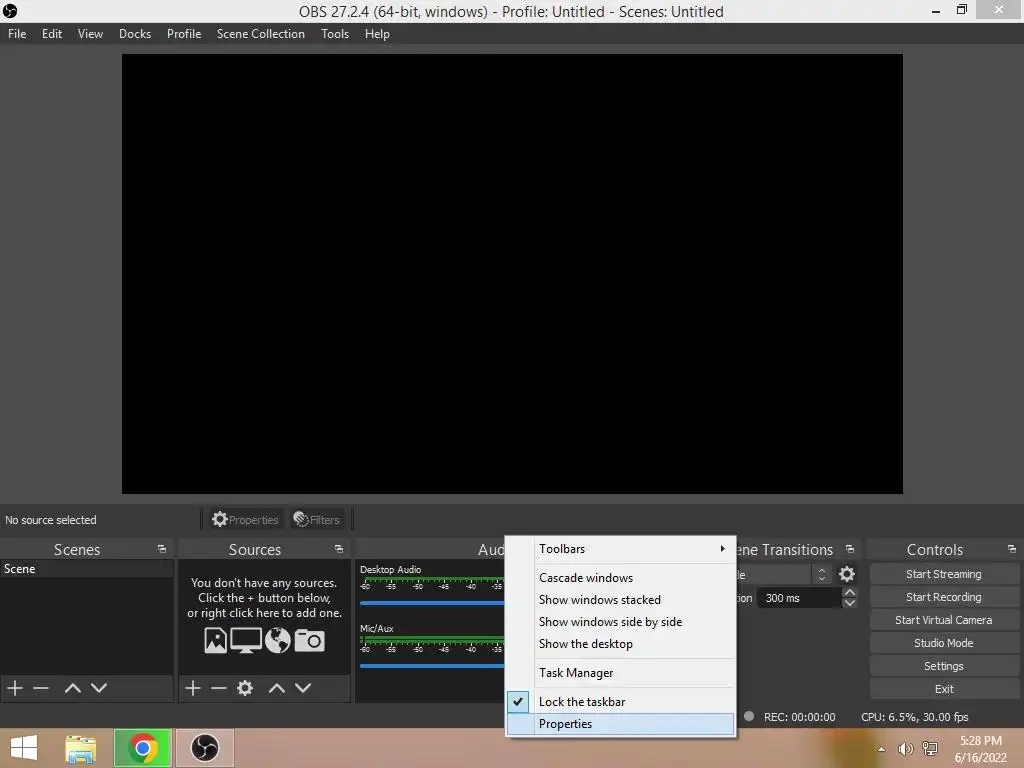This screenshot has width=1024, height=768.
Task: Adjust Desktop Audio volume slider
Action: (432, 603)
